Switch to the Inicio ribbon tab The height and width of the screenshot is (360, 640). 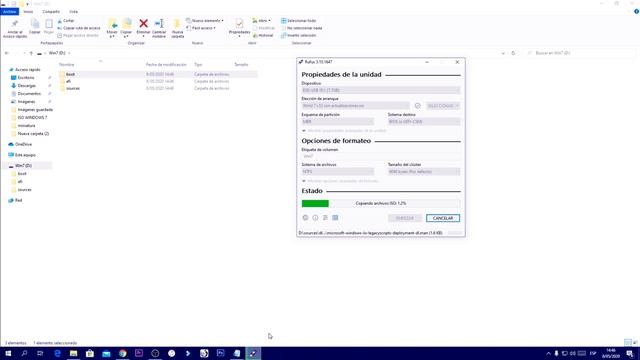pos(28,11)
